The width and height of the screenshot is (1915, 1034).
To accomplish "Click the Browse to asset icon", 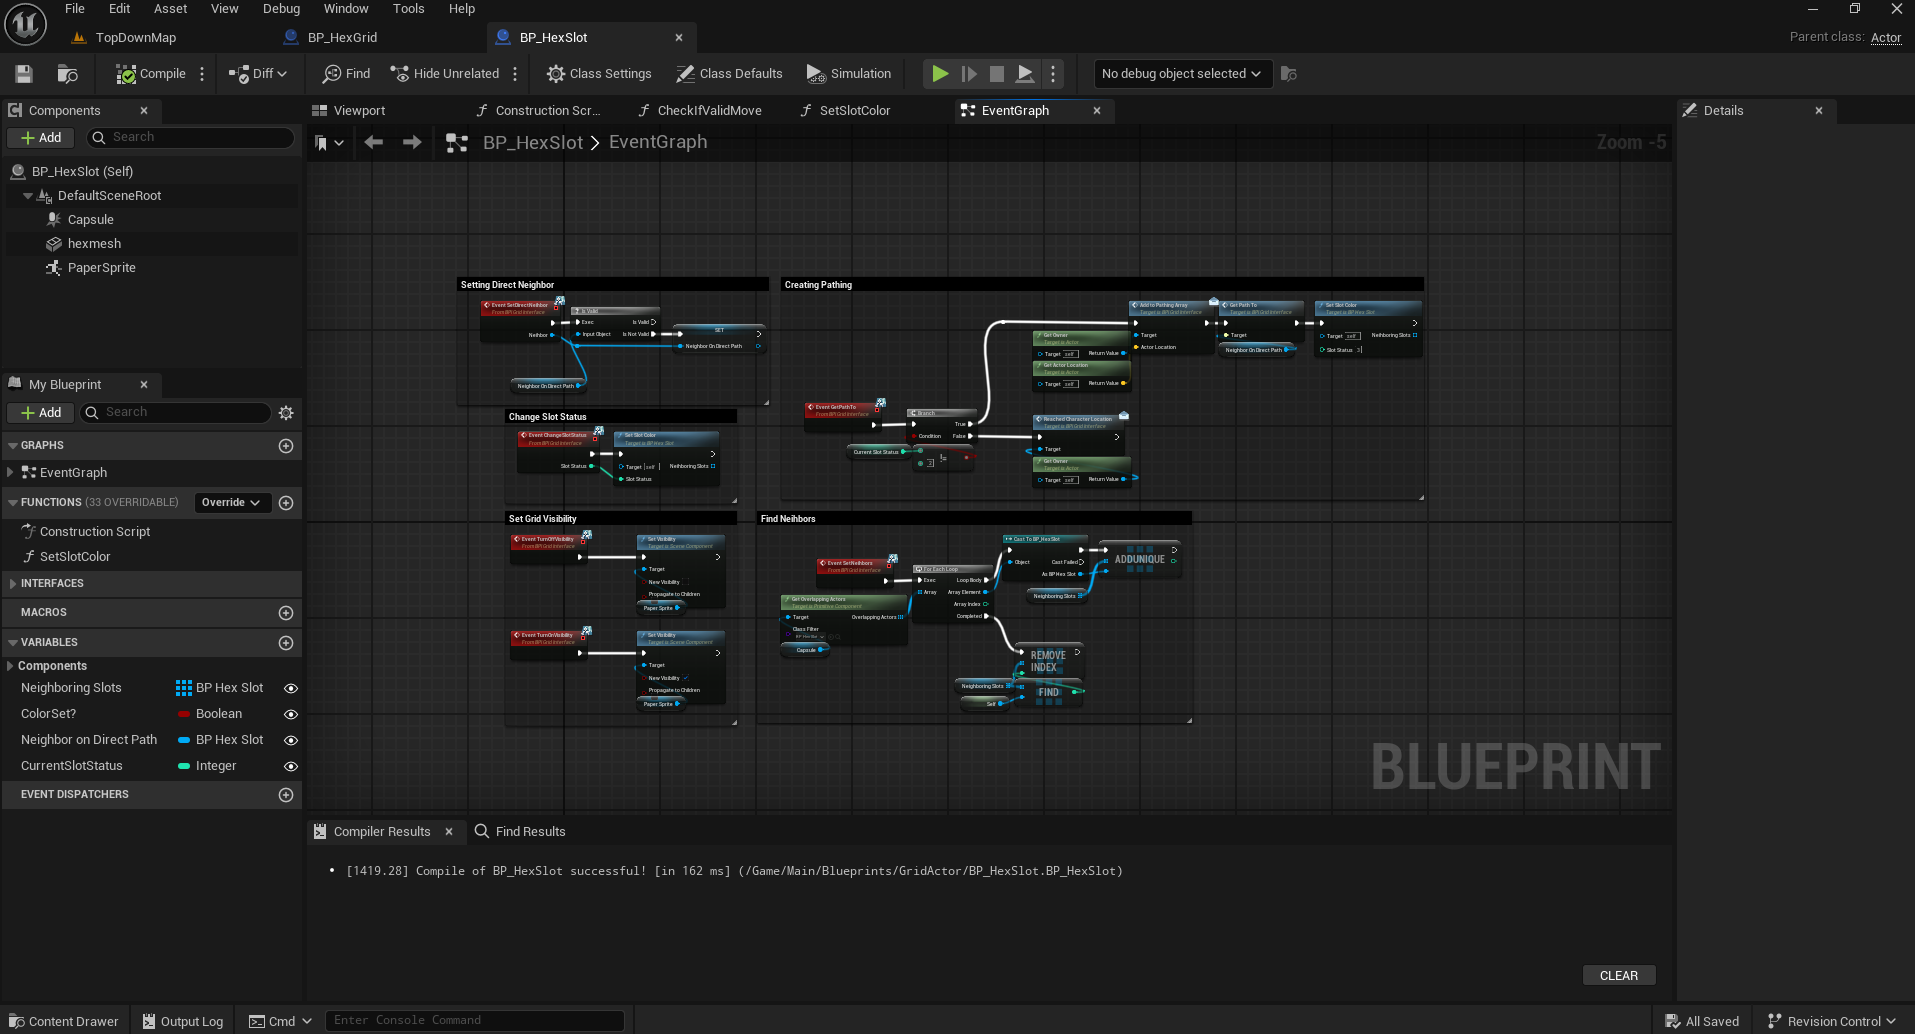I will point(68,74).
